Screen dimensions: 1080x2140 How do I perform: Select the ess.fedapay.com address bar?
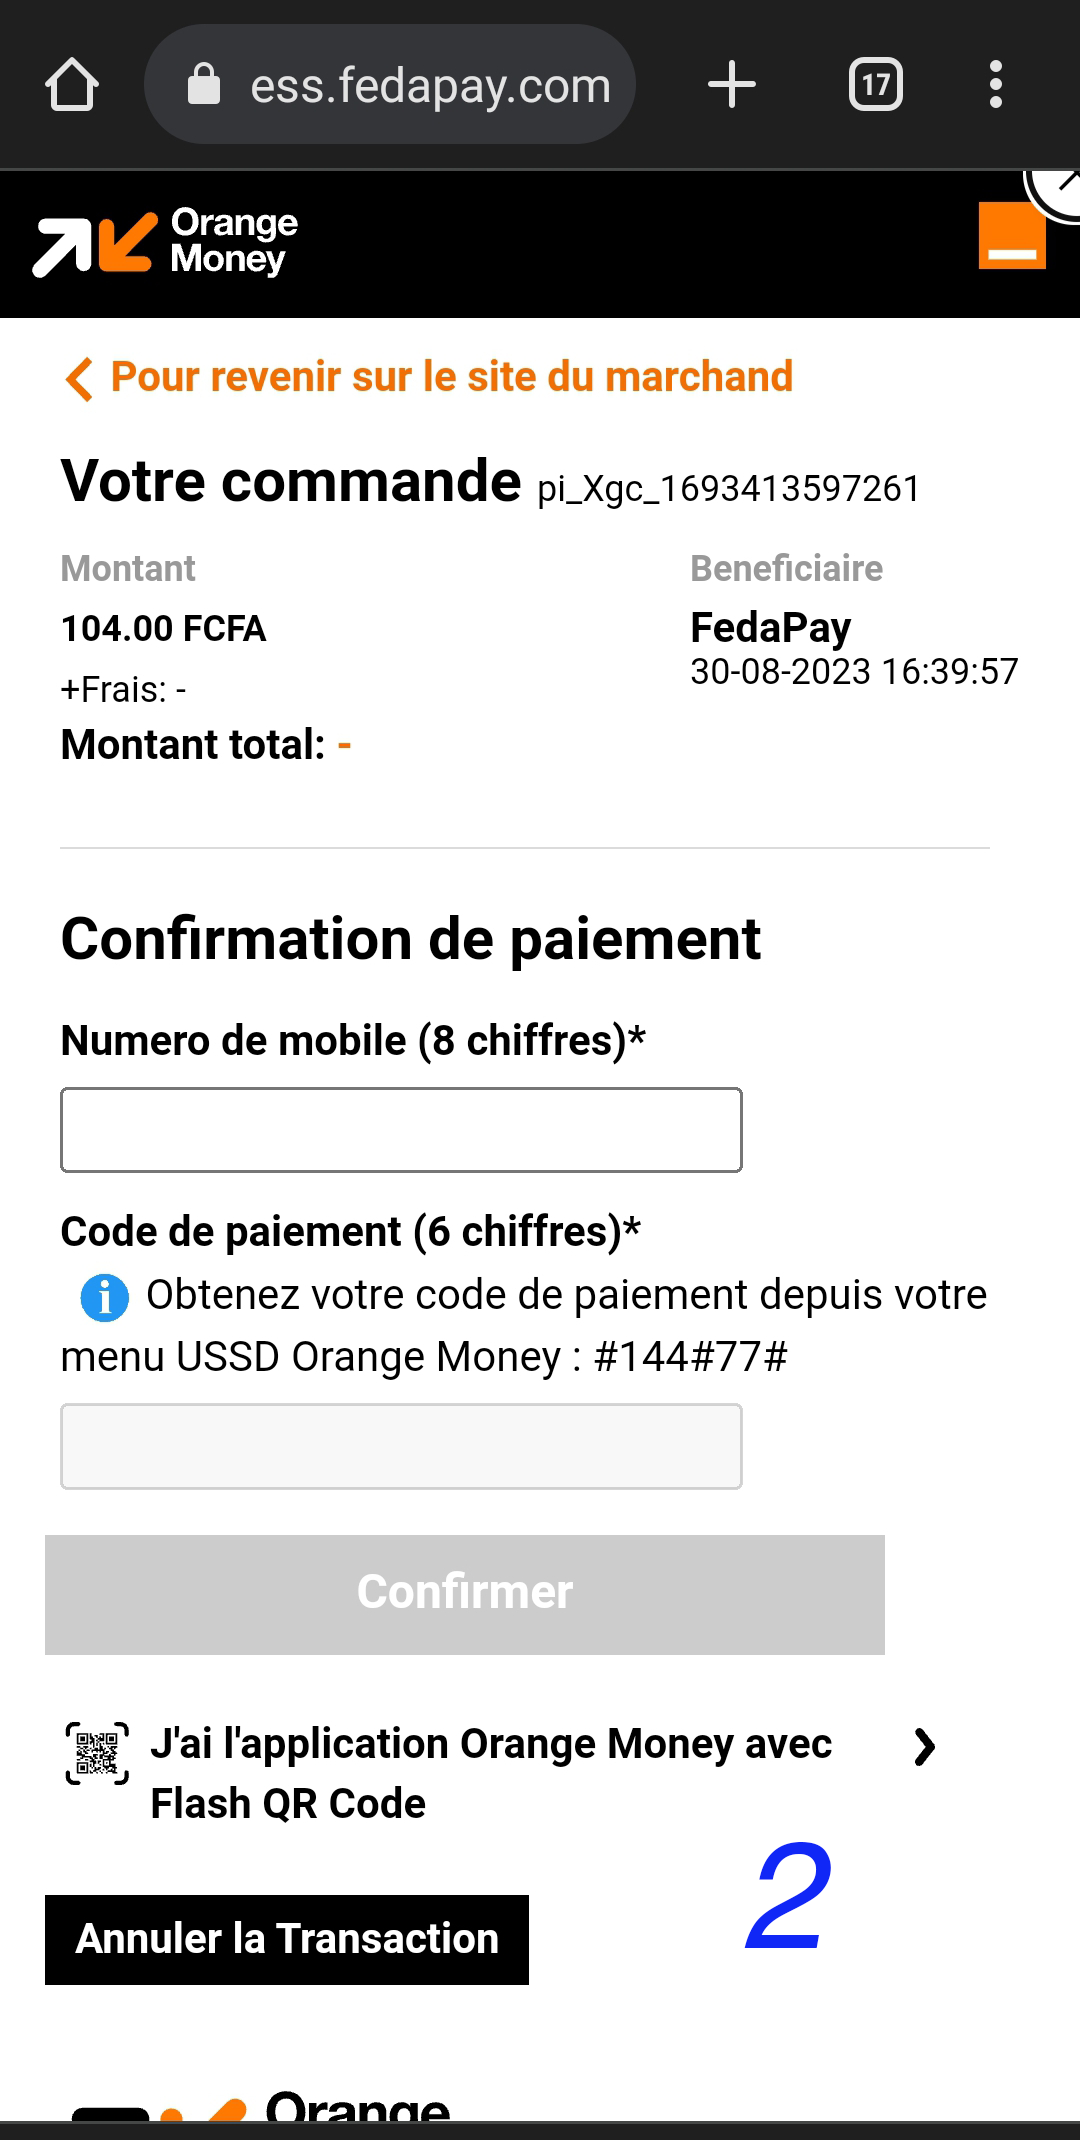(430, 85)
